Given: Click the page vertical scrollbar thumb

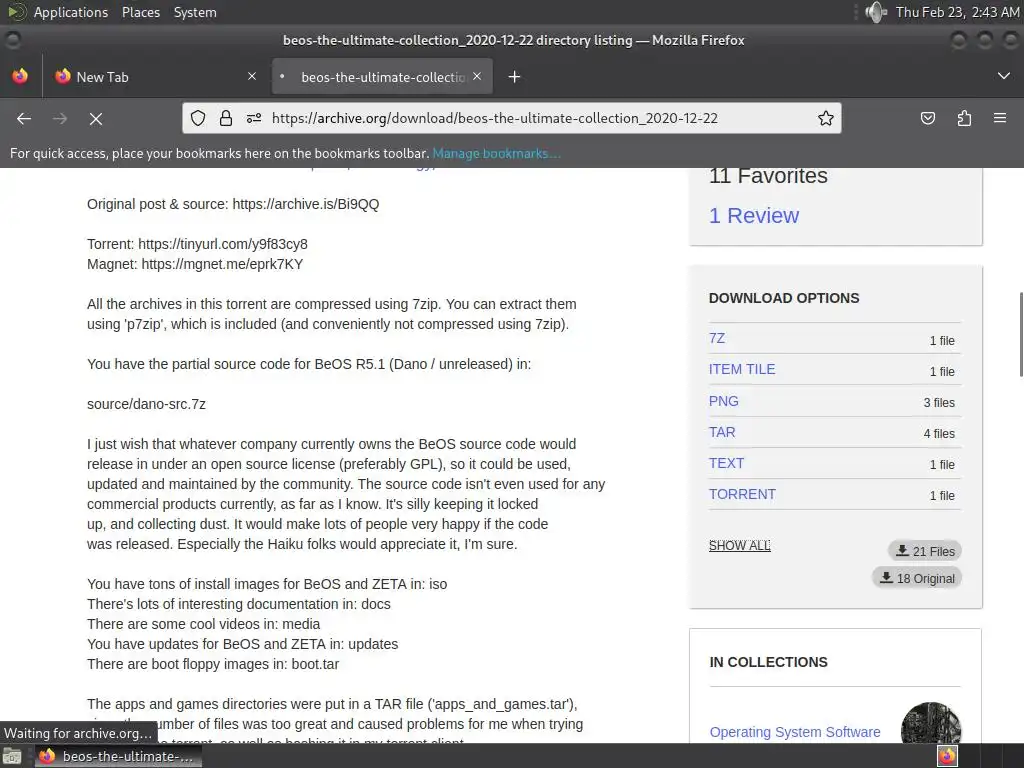Looking at the screenshot, I should [1021, 334].
